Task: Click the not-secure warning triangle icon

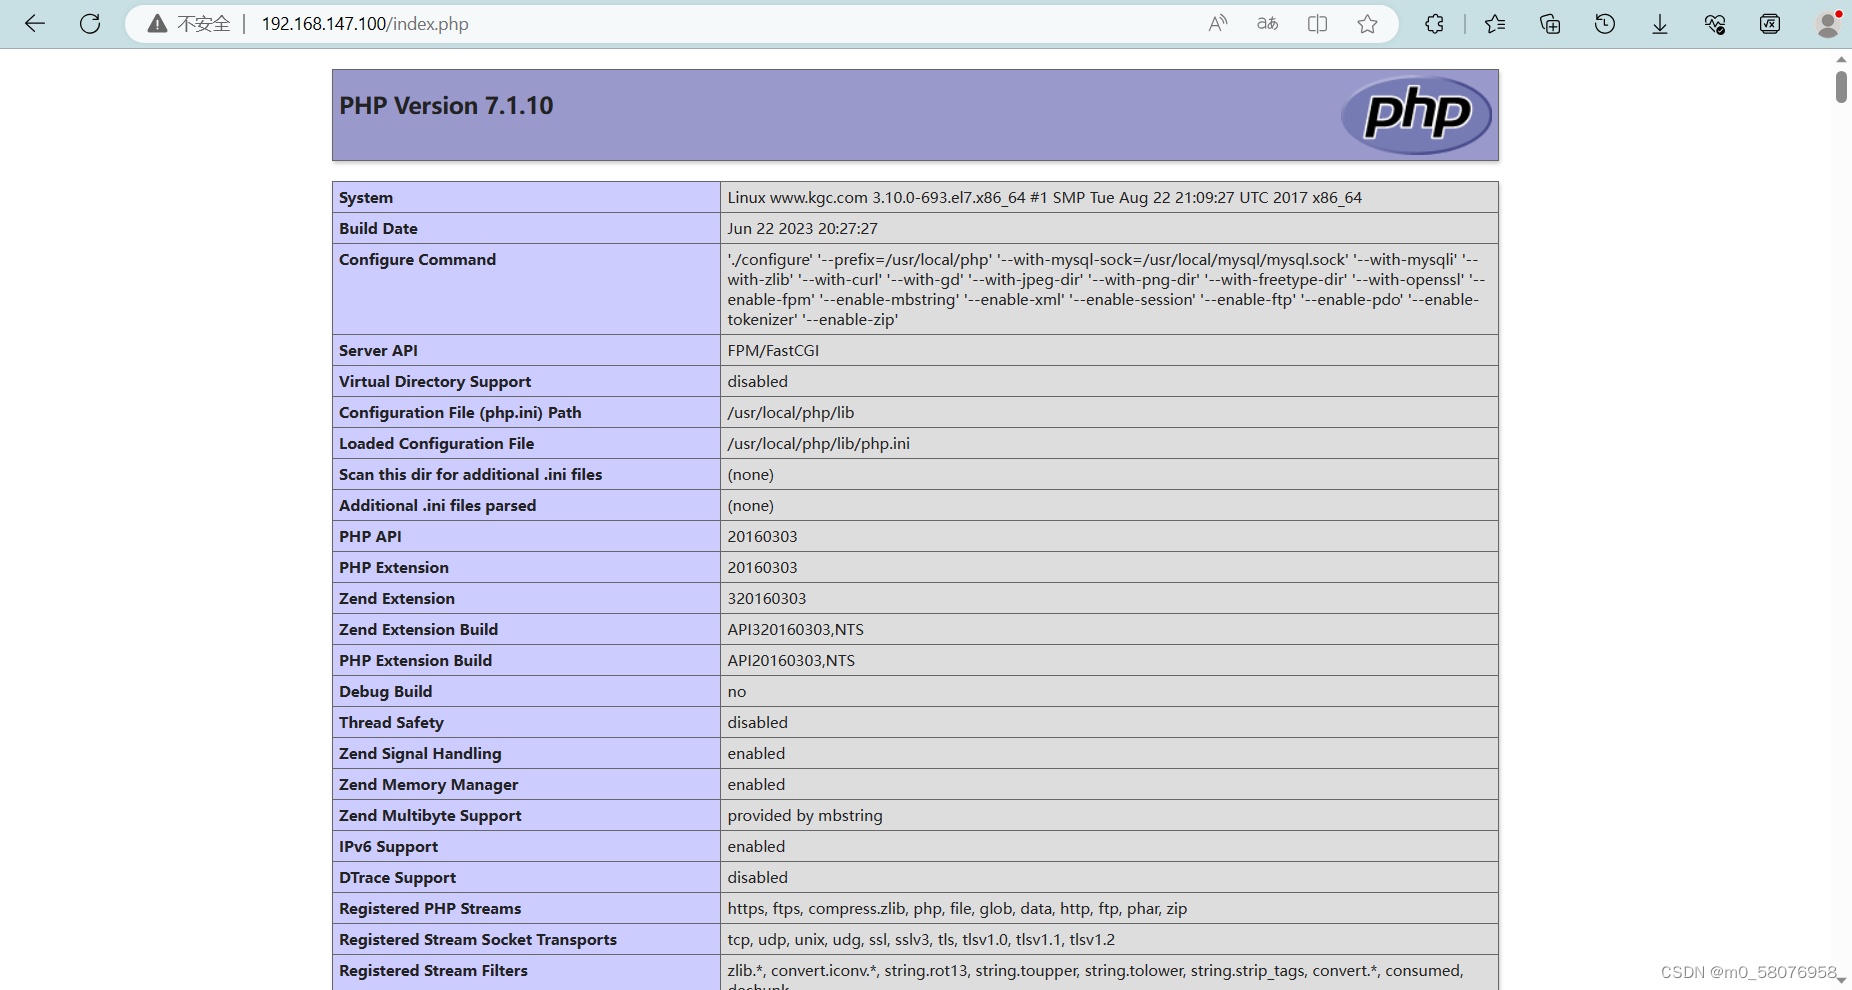Action: [x=157, y=24]
